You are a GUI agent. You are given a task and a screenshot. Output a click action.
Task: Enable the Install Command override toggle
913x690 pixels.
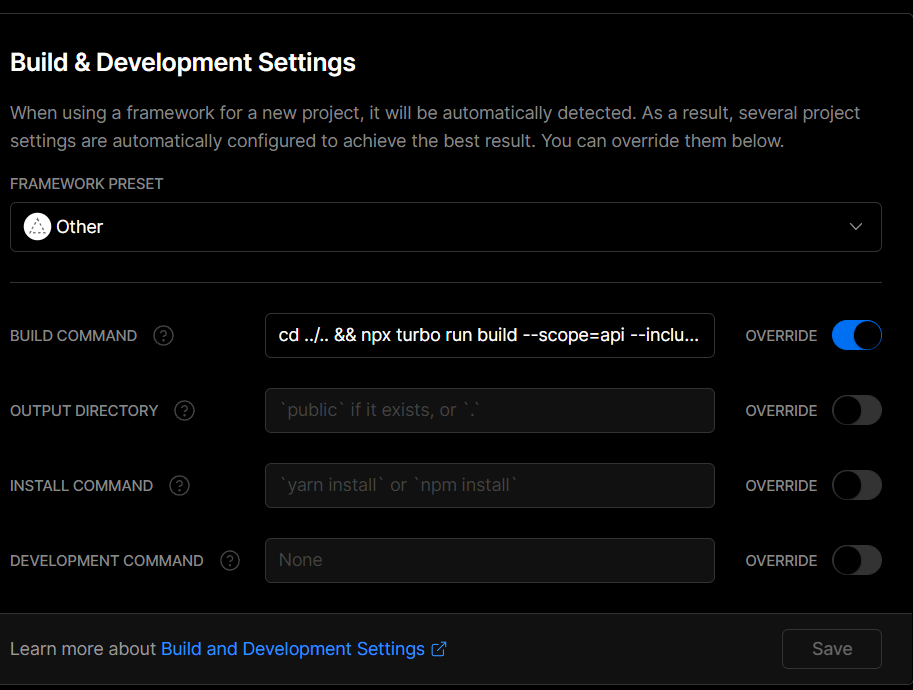(x=857, y=486)
